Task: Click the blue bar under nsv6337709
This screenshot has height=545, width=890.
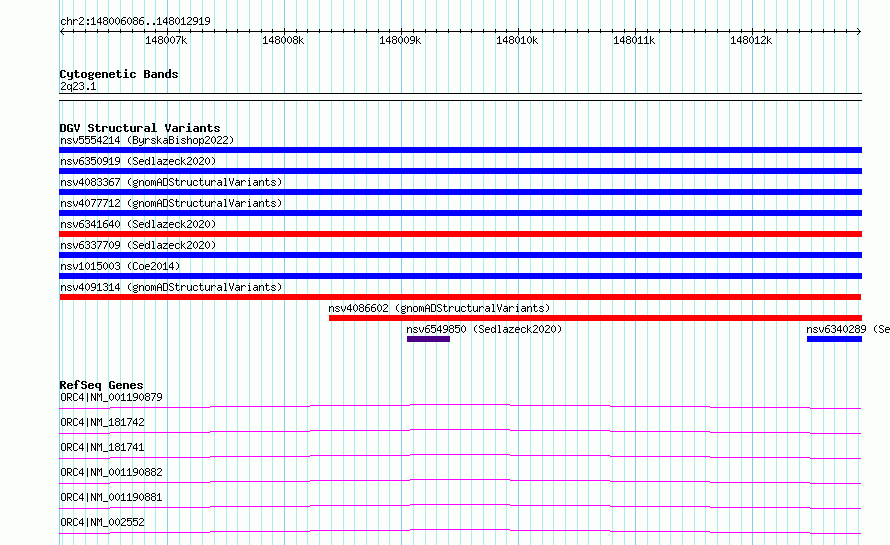Action: [460, 255]
